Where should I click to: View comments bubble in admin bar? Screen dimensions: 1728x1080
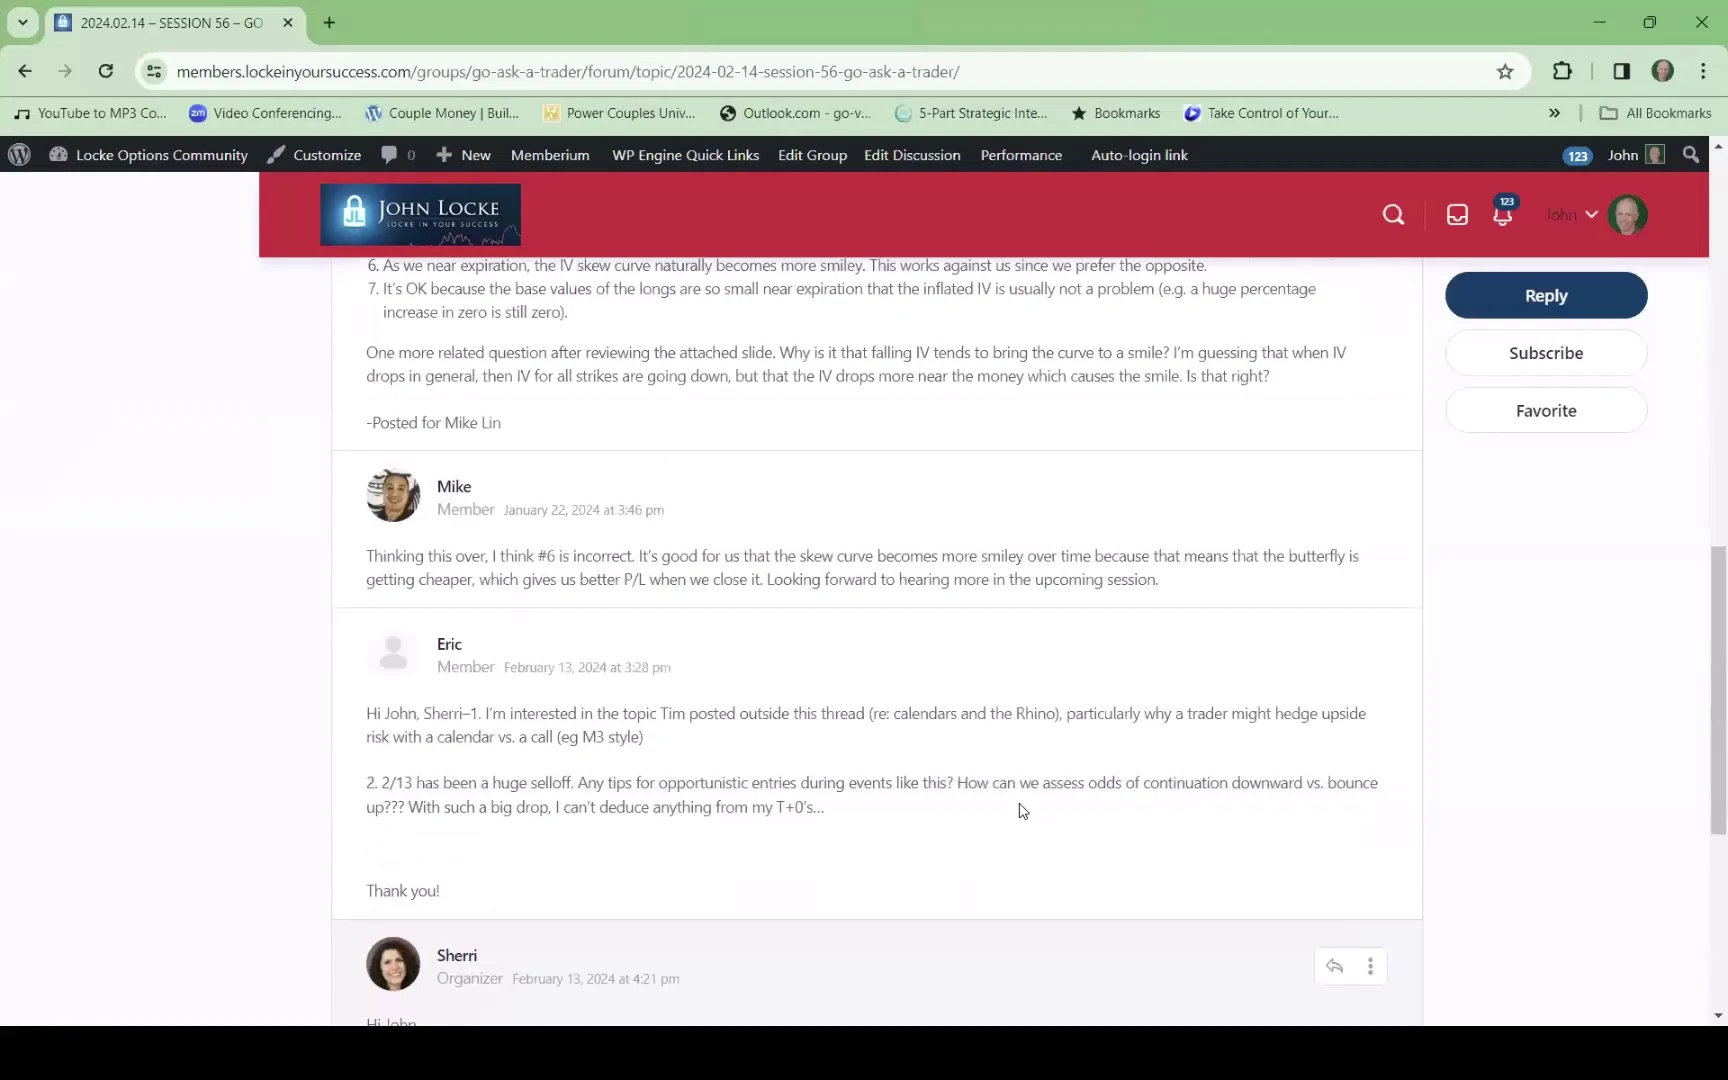pyautogui.click(x=398, y=155)
